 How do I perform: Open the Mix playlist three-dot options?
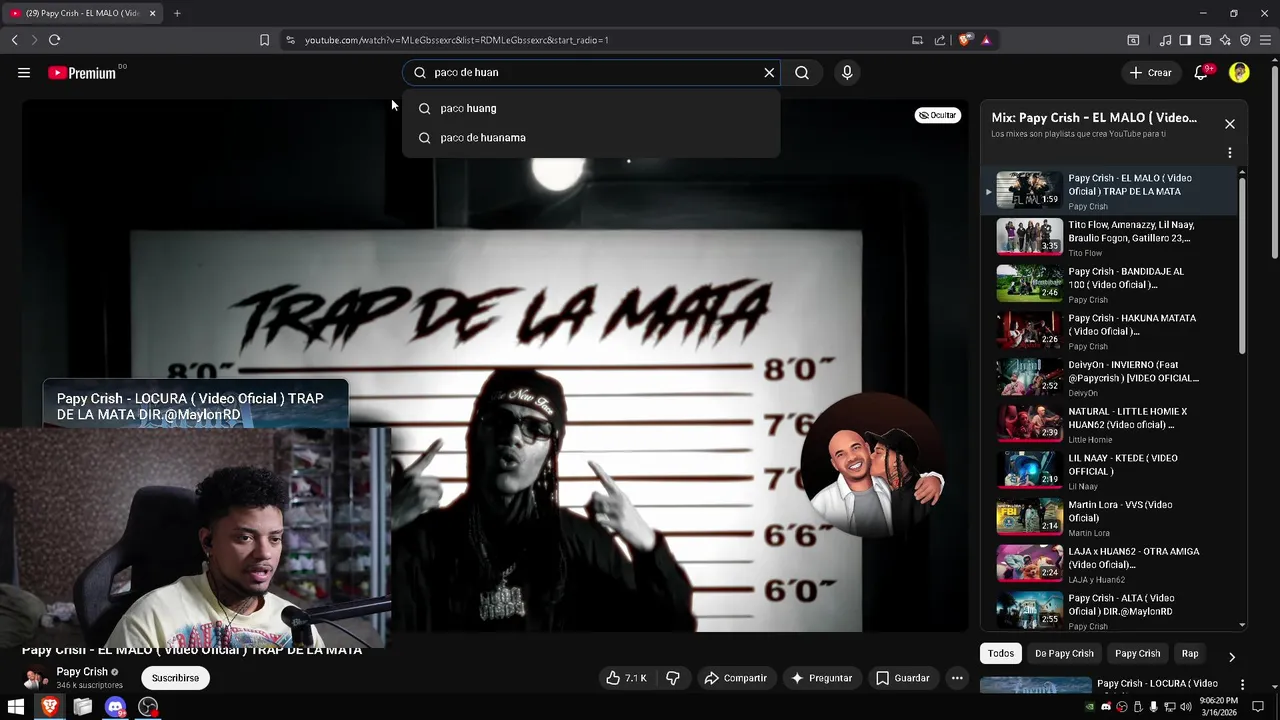[x=1230, y=153]
